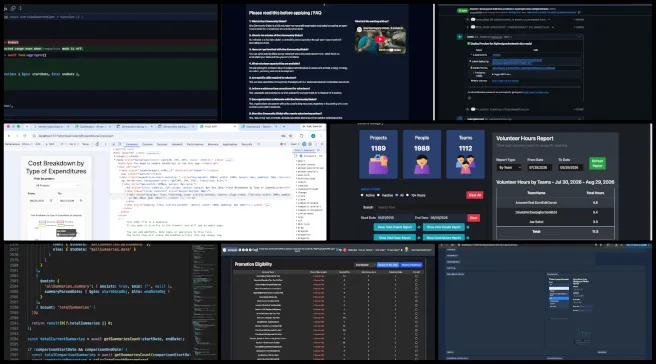
Task: Close the POS APP browser tab
Action: coord(234,126)
